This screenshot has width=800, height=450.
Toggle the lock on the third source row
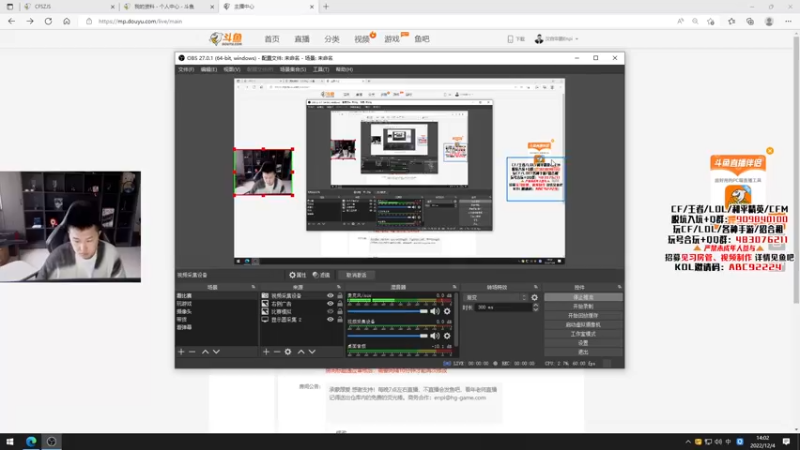click(340, 311)
